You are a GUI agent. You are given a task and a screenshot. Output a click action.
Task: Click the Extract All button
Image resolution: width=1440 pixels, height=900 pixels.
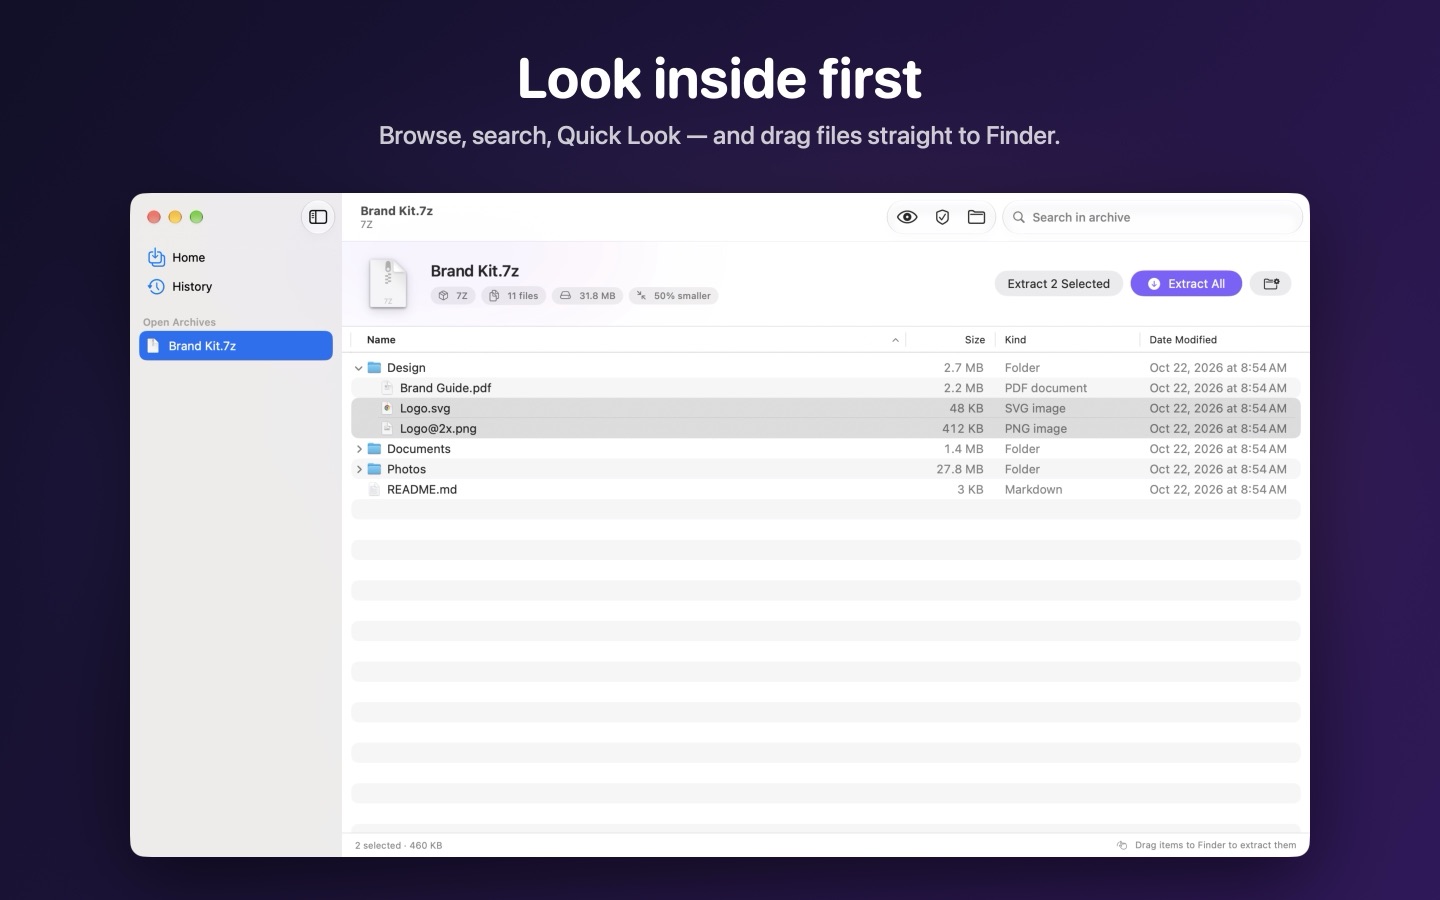tap(1186, 284)
